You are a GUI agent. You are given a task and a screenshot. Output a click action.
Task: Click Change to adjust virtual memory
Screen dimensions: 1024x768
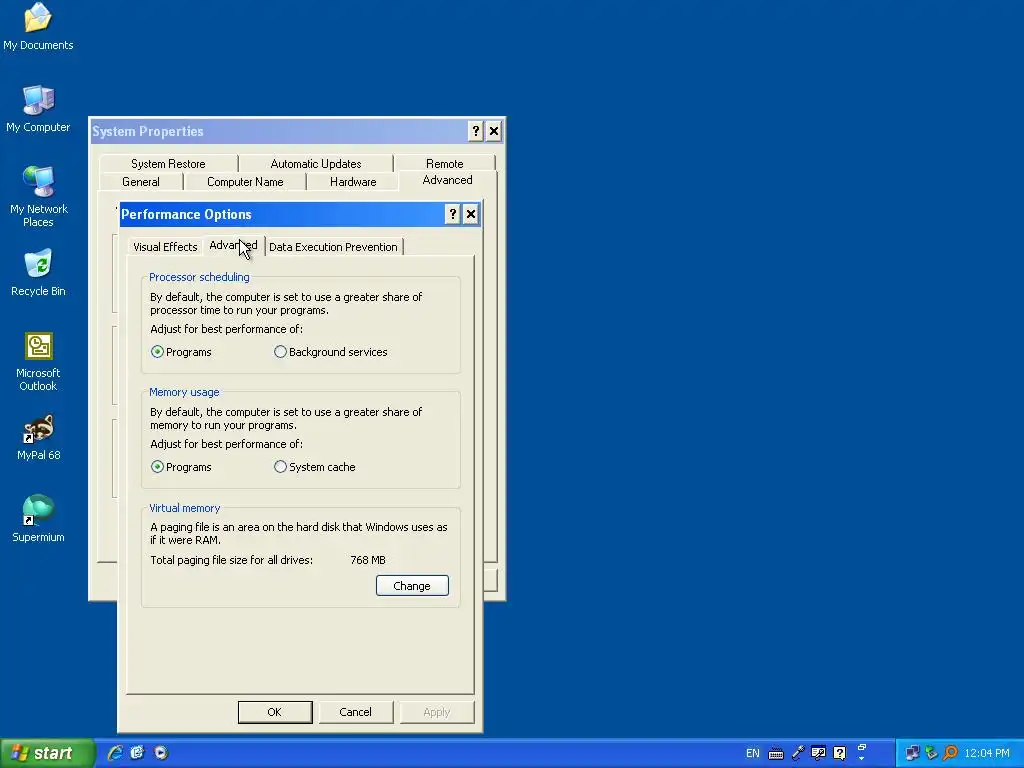[412, 586]
